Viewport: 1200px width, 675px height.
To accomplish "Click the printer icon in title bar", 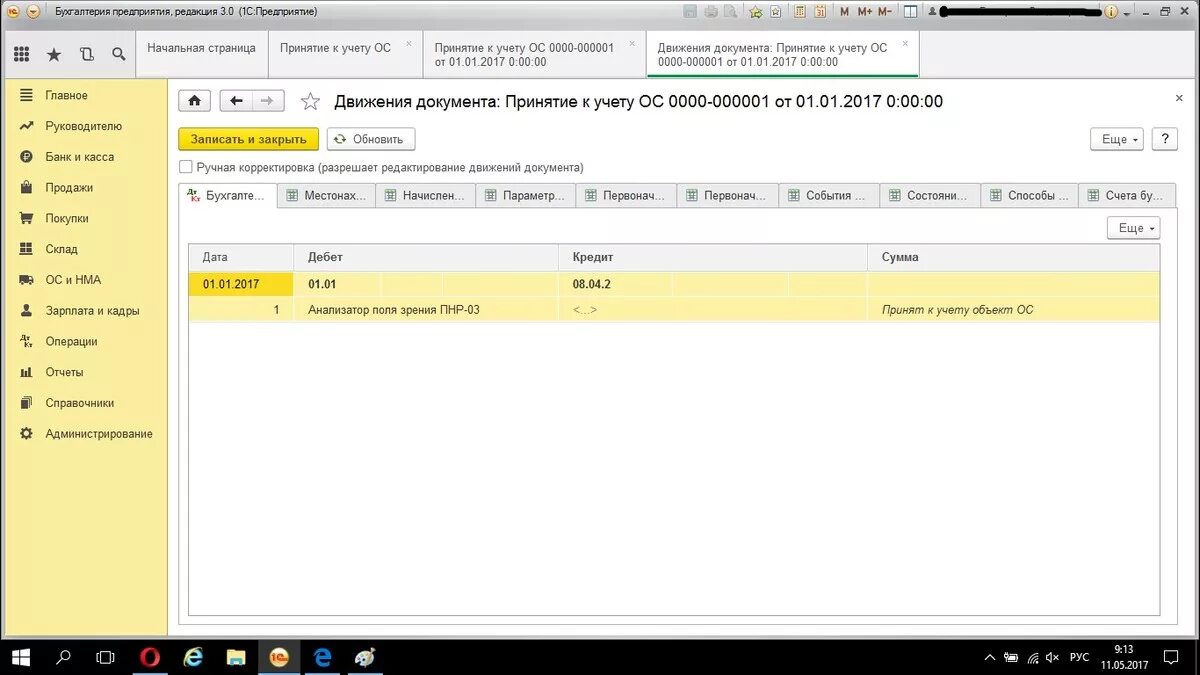I will (x=711, y=12).
